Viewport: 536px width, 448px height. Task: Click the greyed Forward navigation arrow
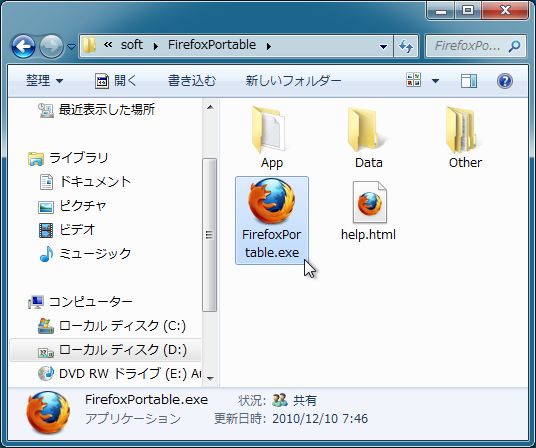(51, 46)
